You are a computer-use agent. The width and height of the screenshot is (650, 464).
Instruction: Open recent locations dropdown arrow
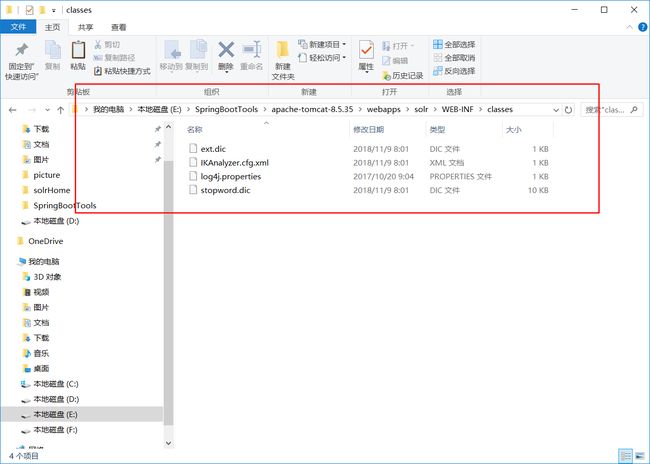pyautogui.click(x=47, y=110)
